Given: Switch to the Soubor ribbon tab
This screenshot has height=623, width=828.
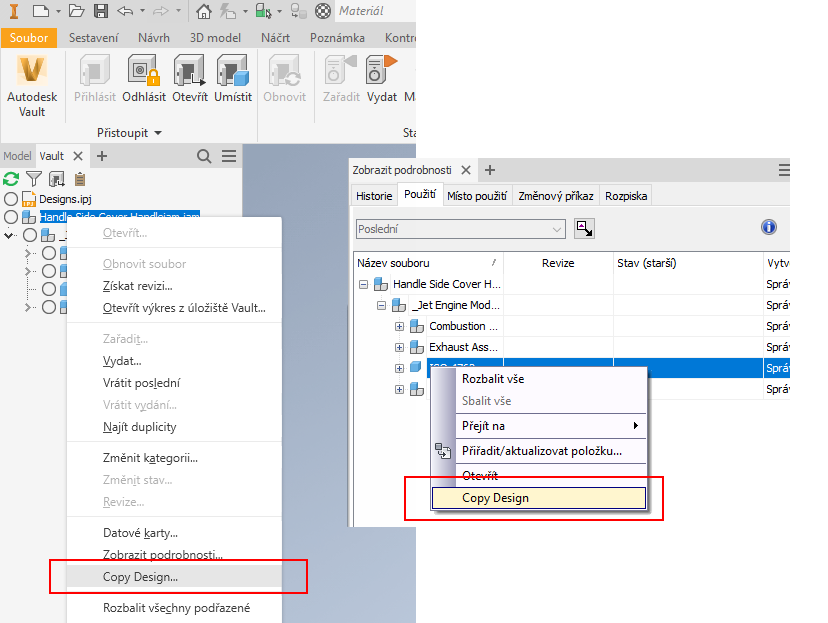Looking at the screenshot, I should 29,38.
